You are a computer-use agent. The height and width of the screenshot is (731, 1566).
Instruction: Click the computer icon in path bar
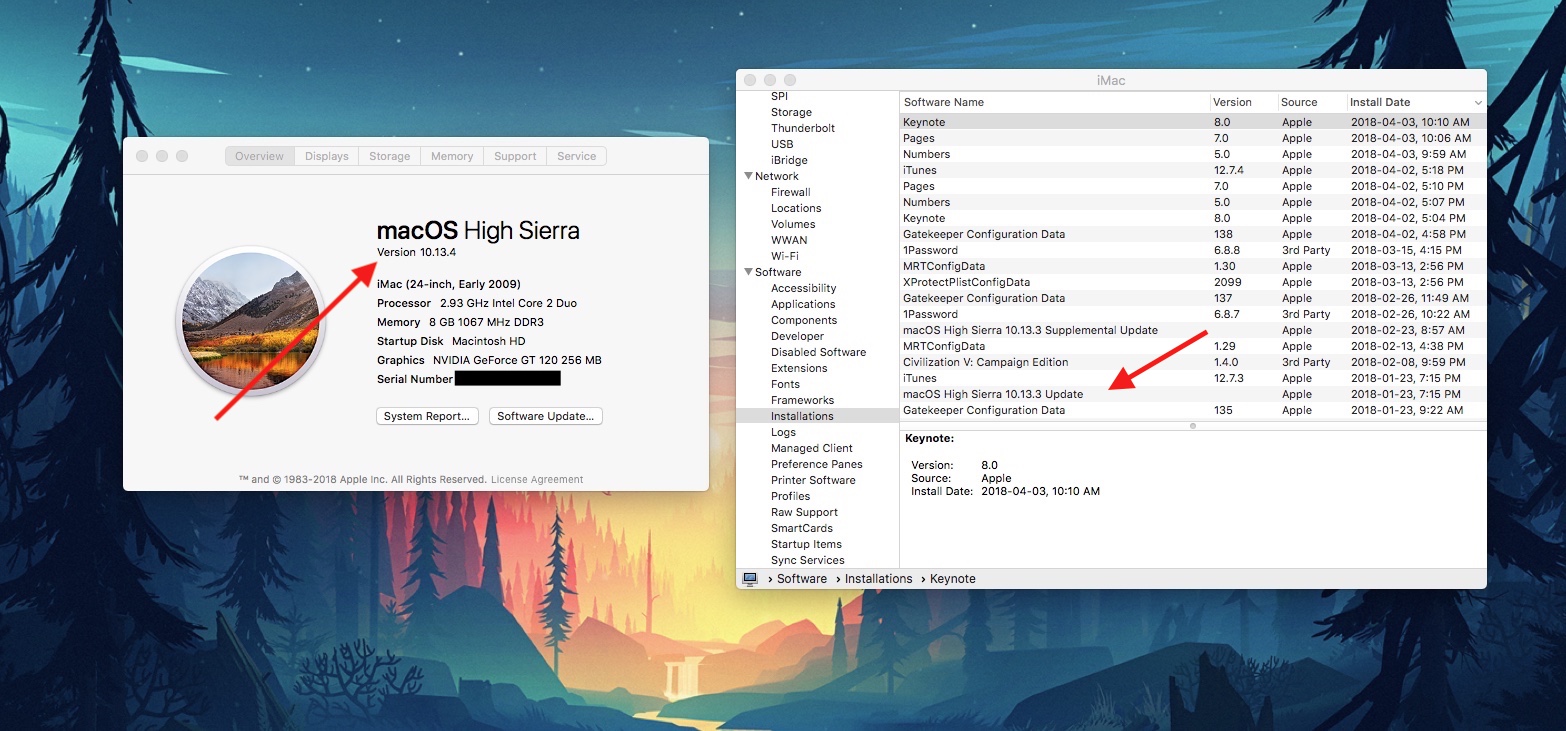(750, 579)
